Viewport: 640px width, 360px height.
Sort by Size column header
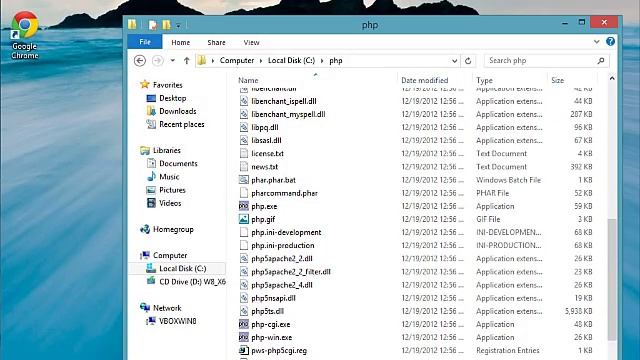click(558, 80)
